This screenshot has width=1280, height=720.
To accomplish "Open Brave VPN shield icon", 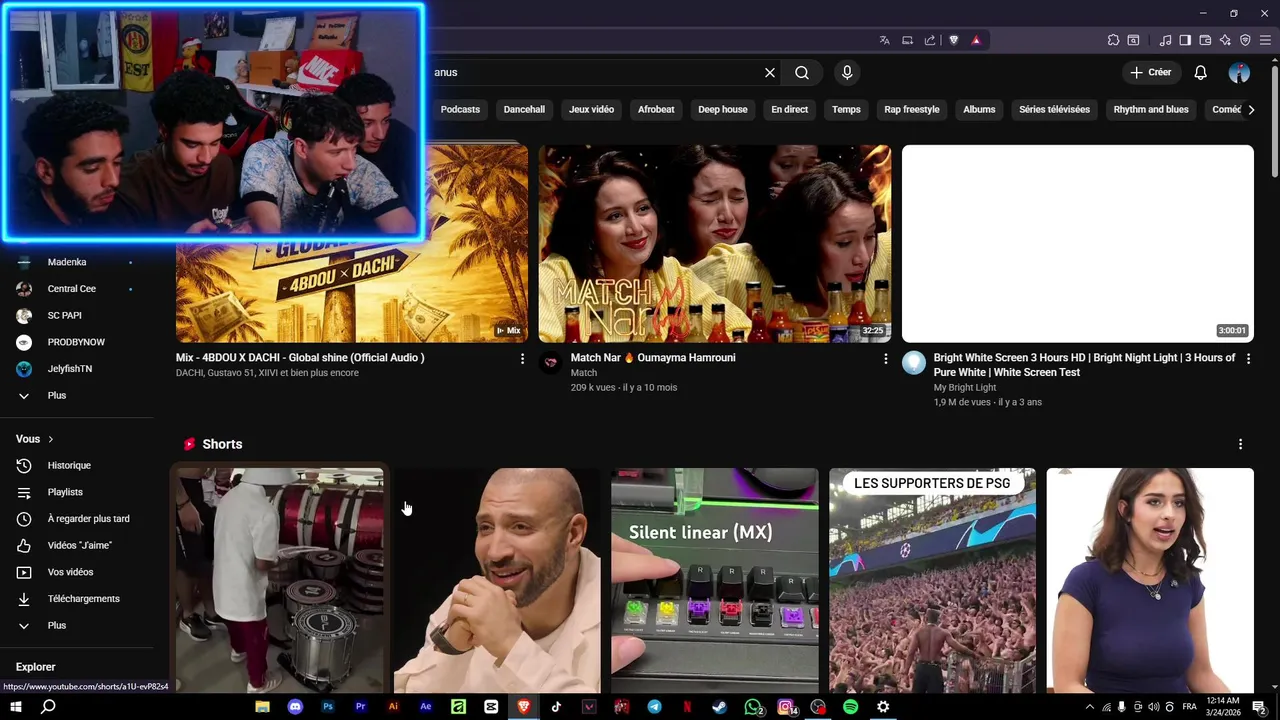I will pos(1245,40).
